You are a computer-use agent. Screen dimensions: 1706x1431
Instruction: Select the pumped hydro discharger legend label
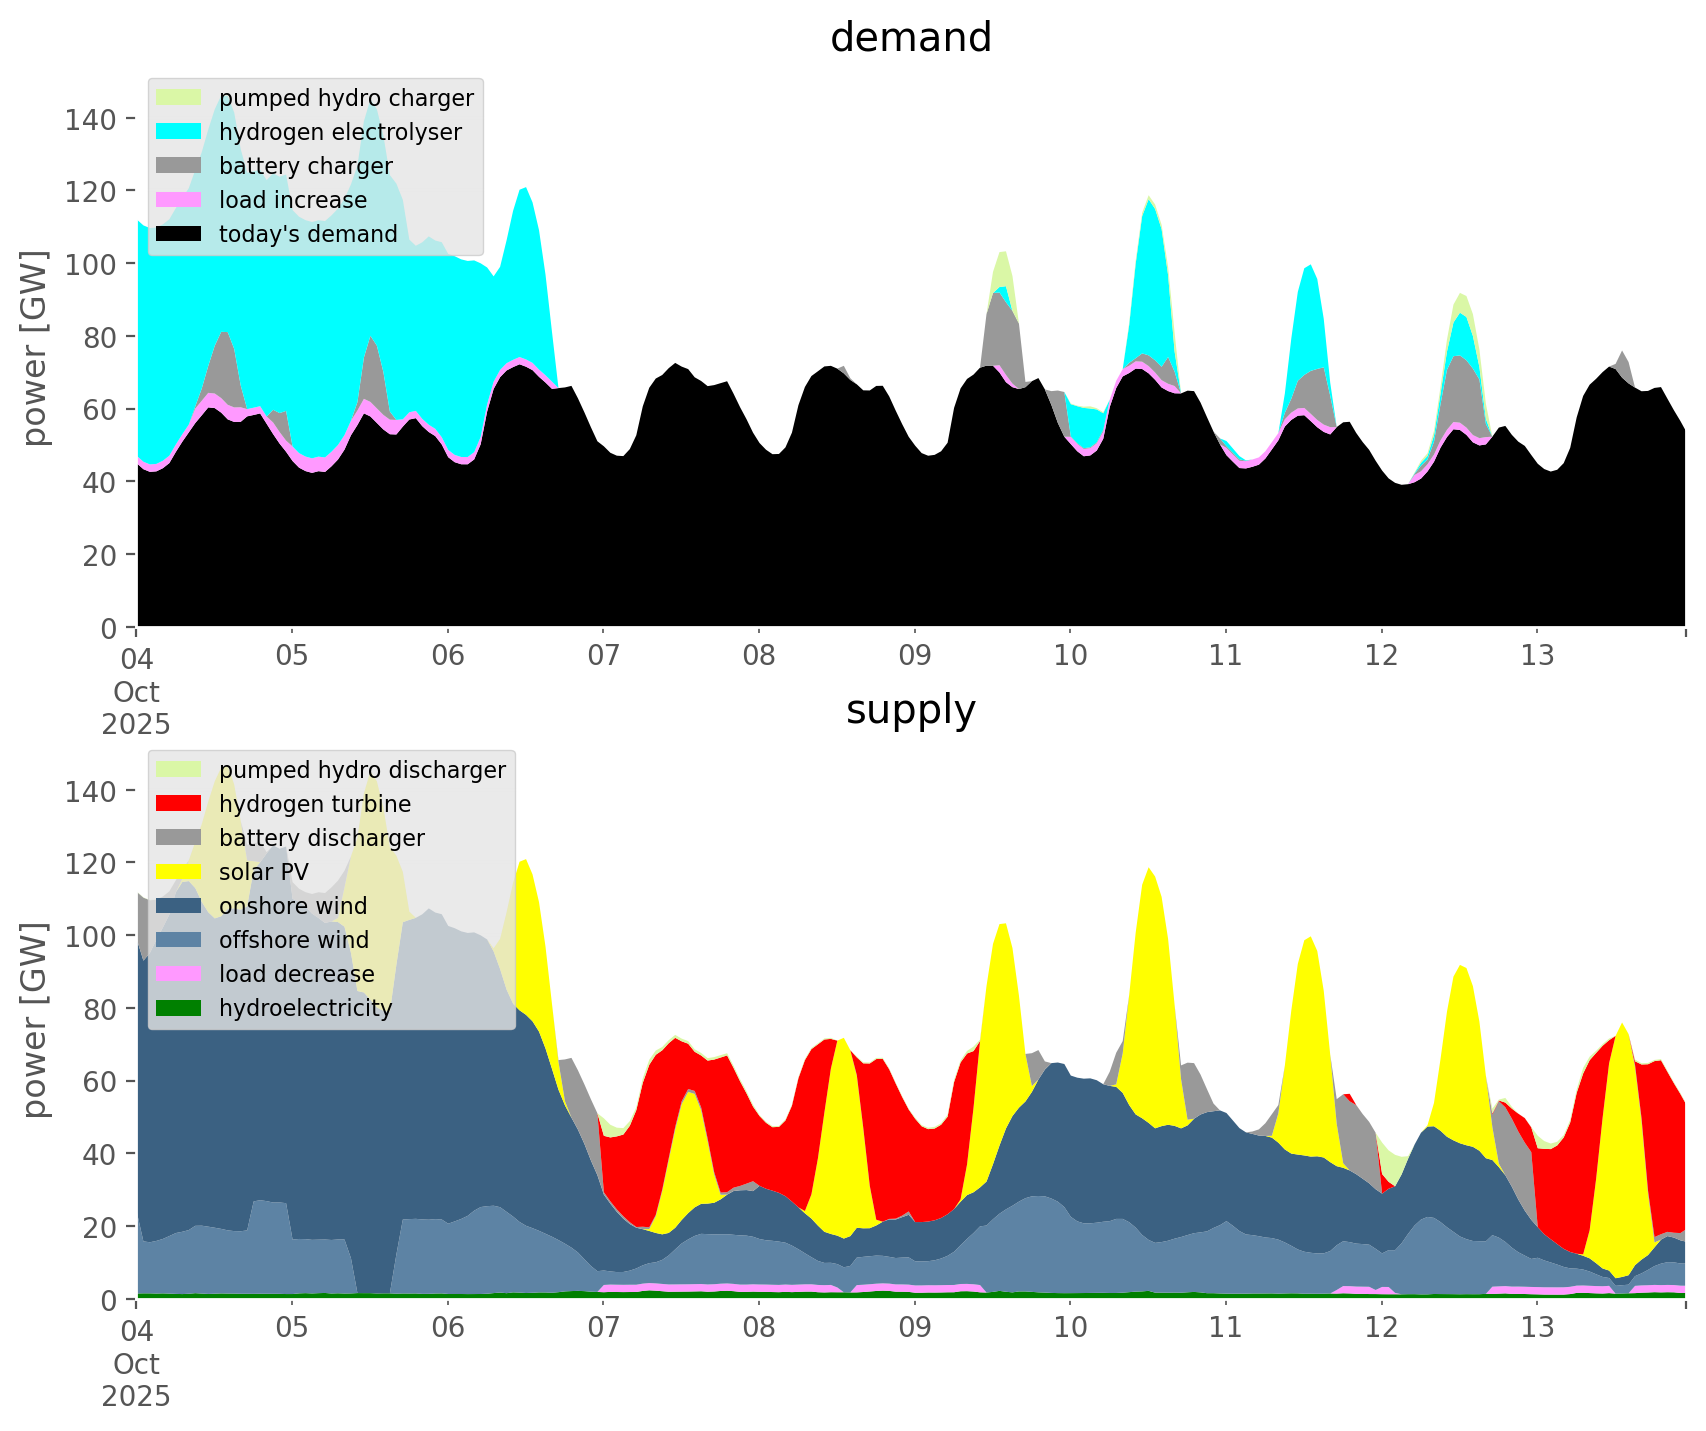[362, 770]
